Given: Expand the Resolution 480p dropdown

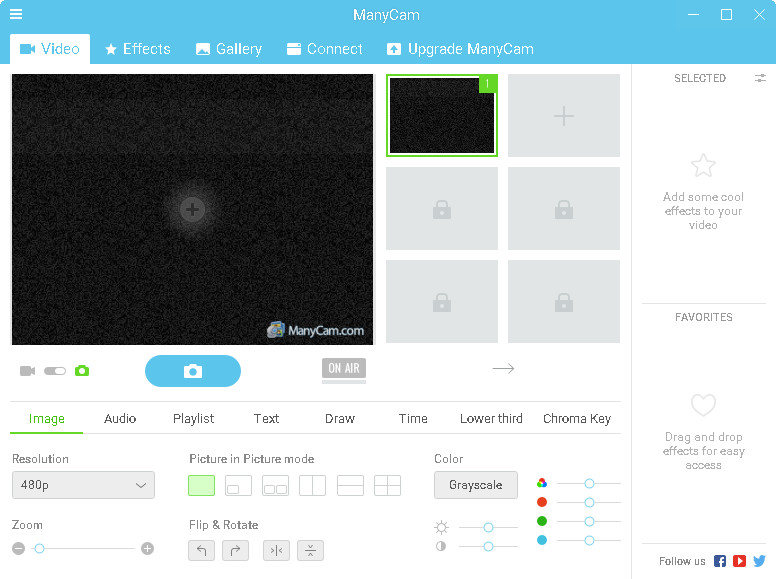Looking at the screenshot, I should click(83, 486).
